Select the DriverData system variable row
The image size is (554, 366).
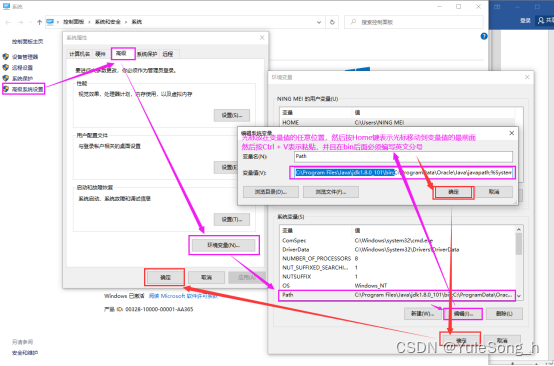pyautogui.click(x=398, y=250)
